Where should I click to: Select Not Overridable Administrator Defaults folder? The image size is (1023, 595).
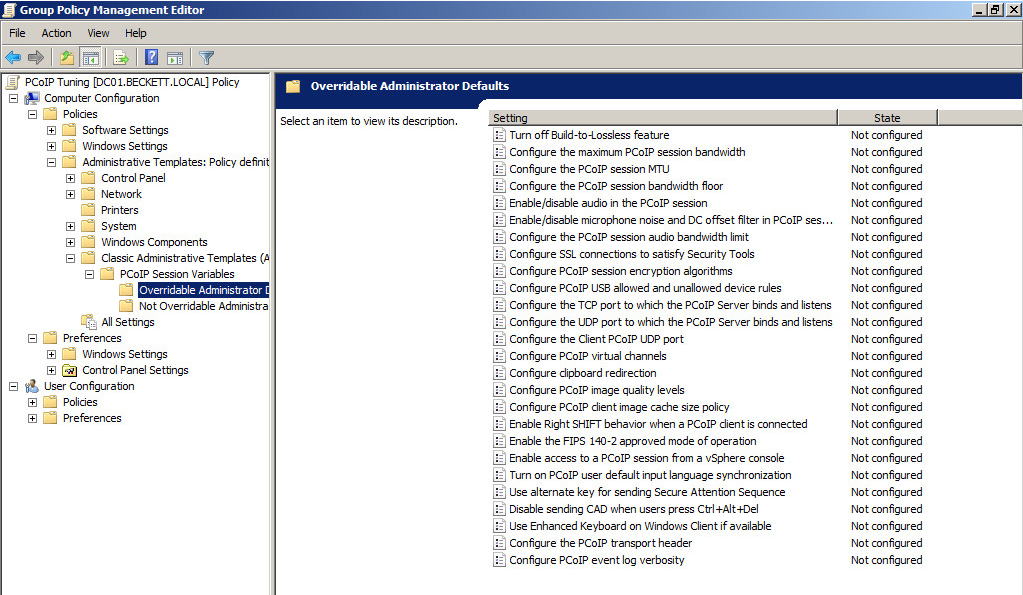point(203,306)
